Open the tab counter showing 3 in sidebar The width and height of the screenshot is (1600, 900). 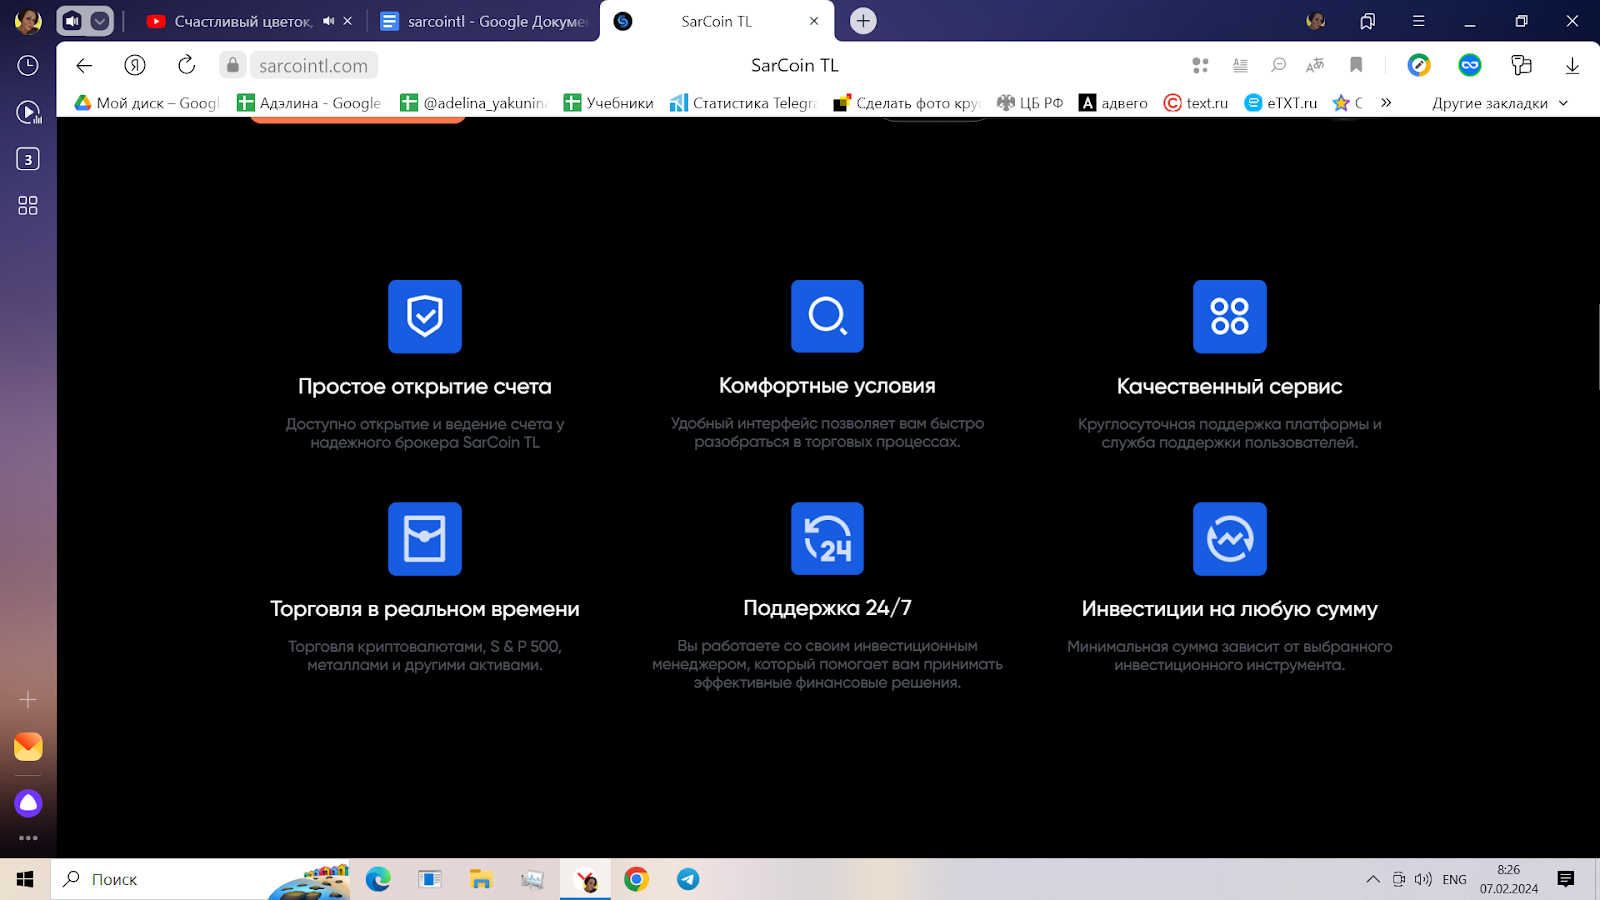[x=28, y=159]
